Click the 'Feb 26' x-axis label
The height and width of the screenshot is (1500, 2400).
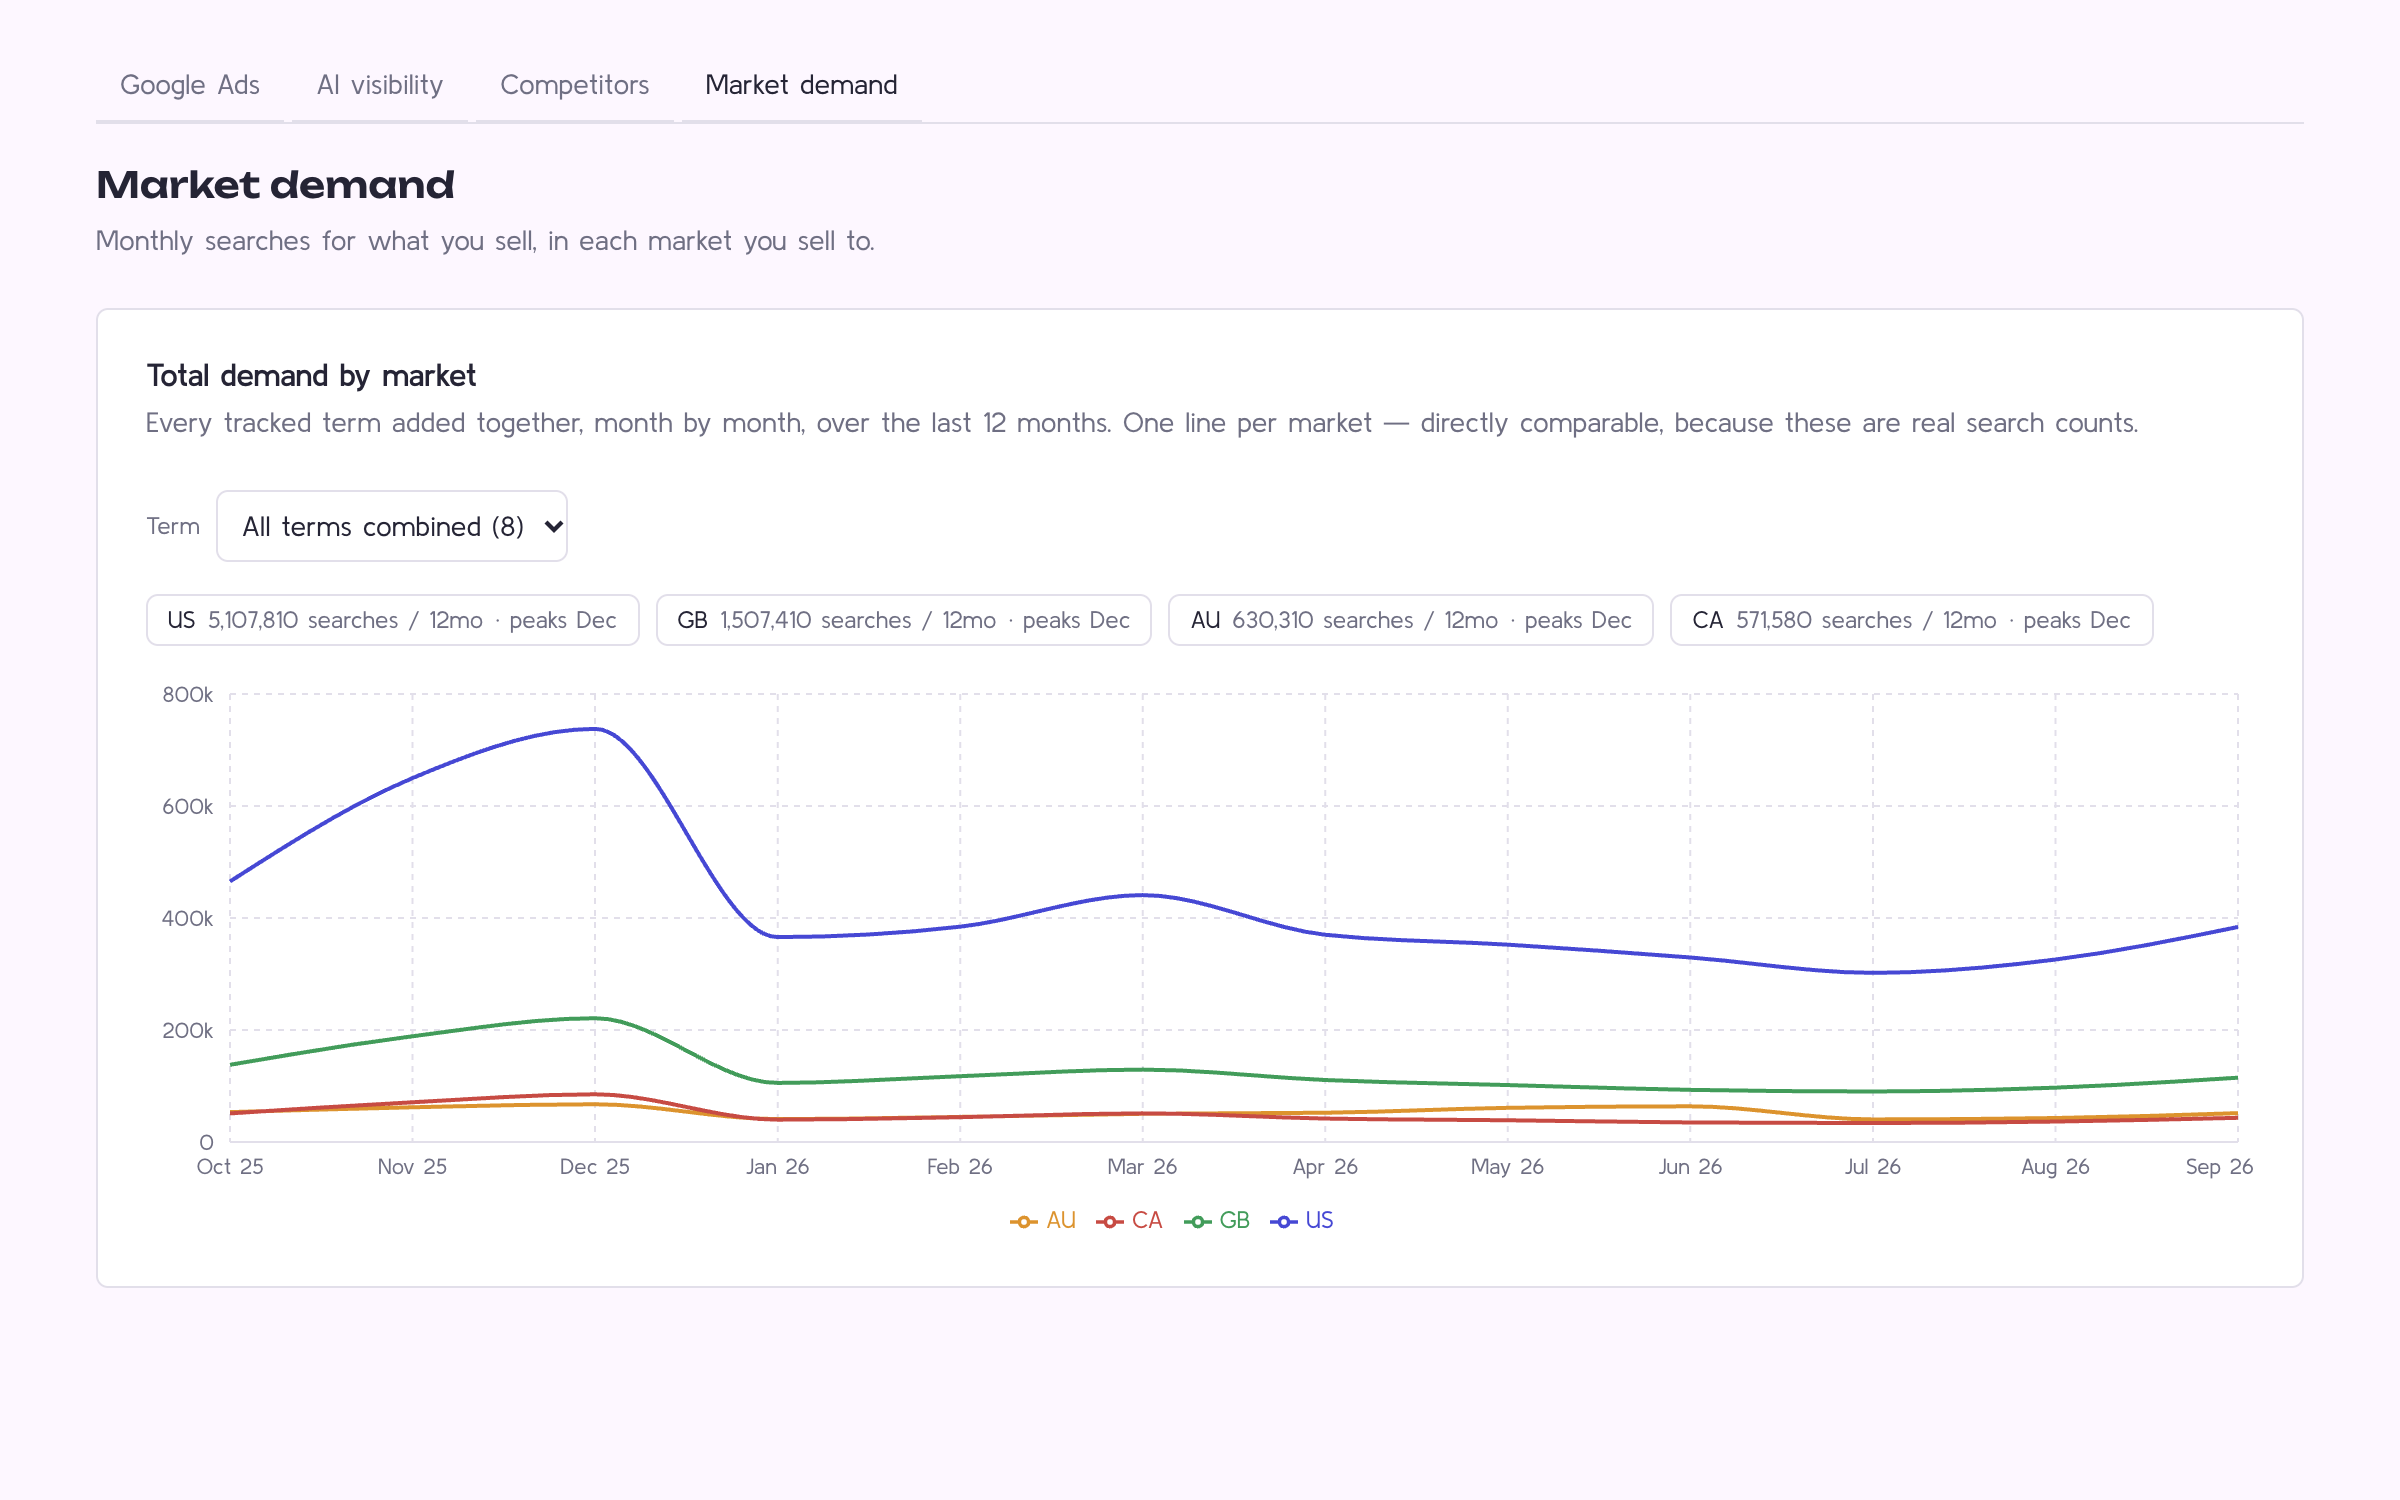click(960, 1167)
